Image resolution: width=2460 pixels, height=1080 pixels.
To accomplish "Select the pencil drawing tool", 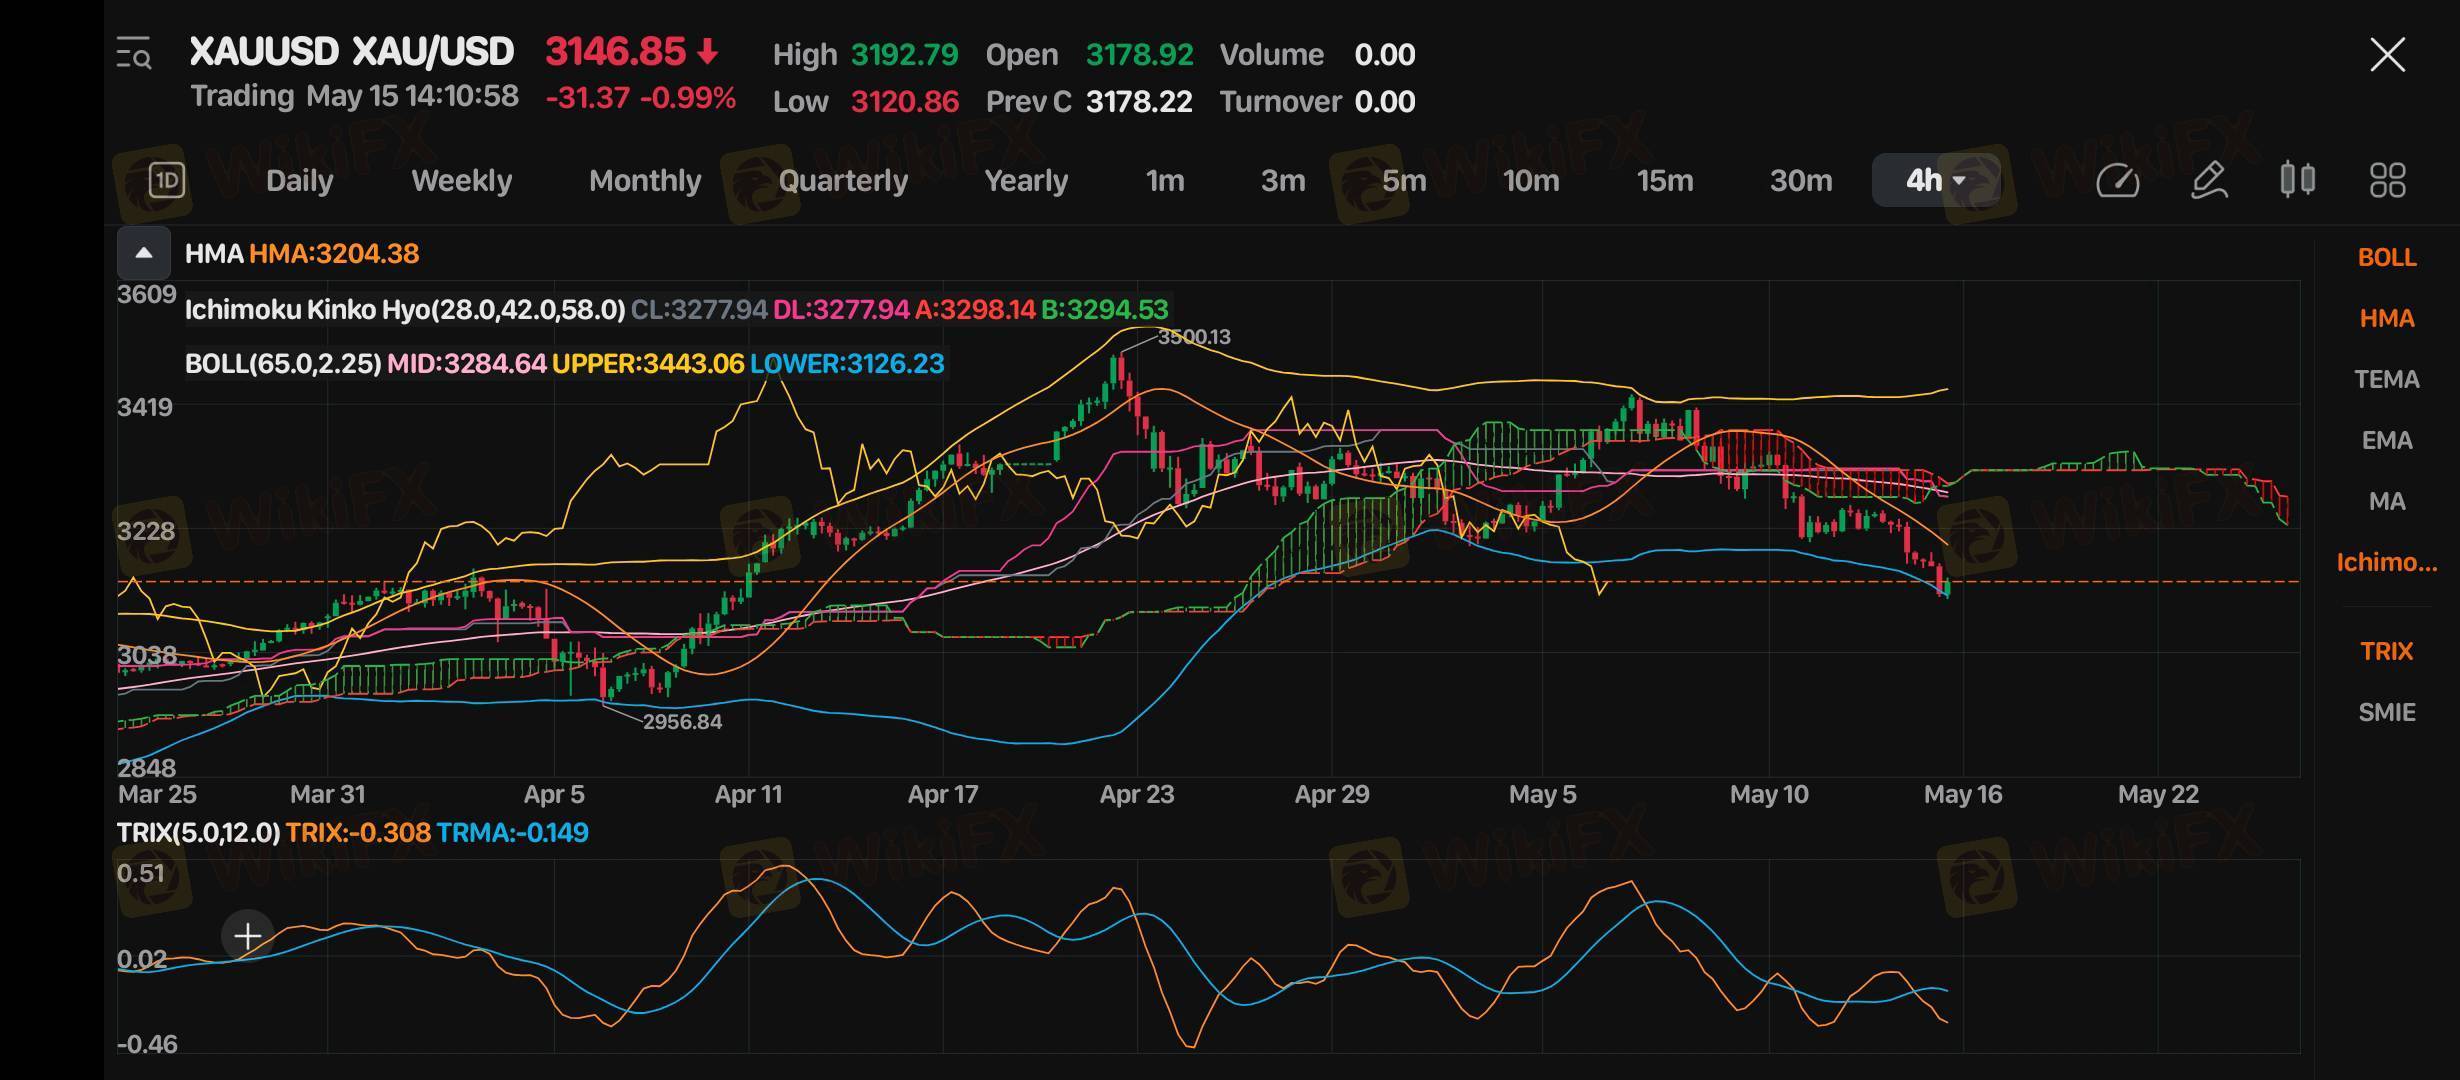I will (2208, 181).
